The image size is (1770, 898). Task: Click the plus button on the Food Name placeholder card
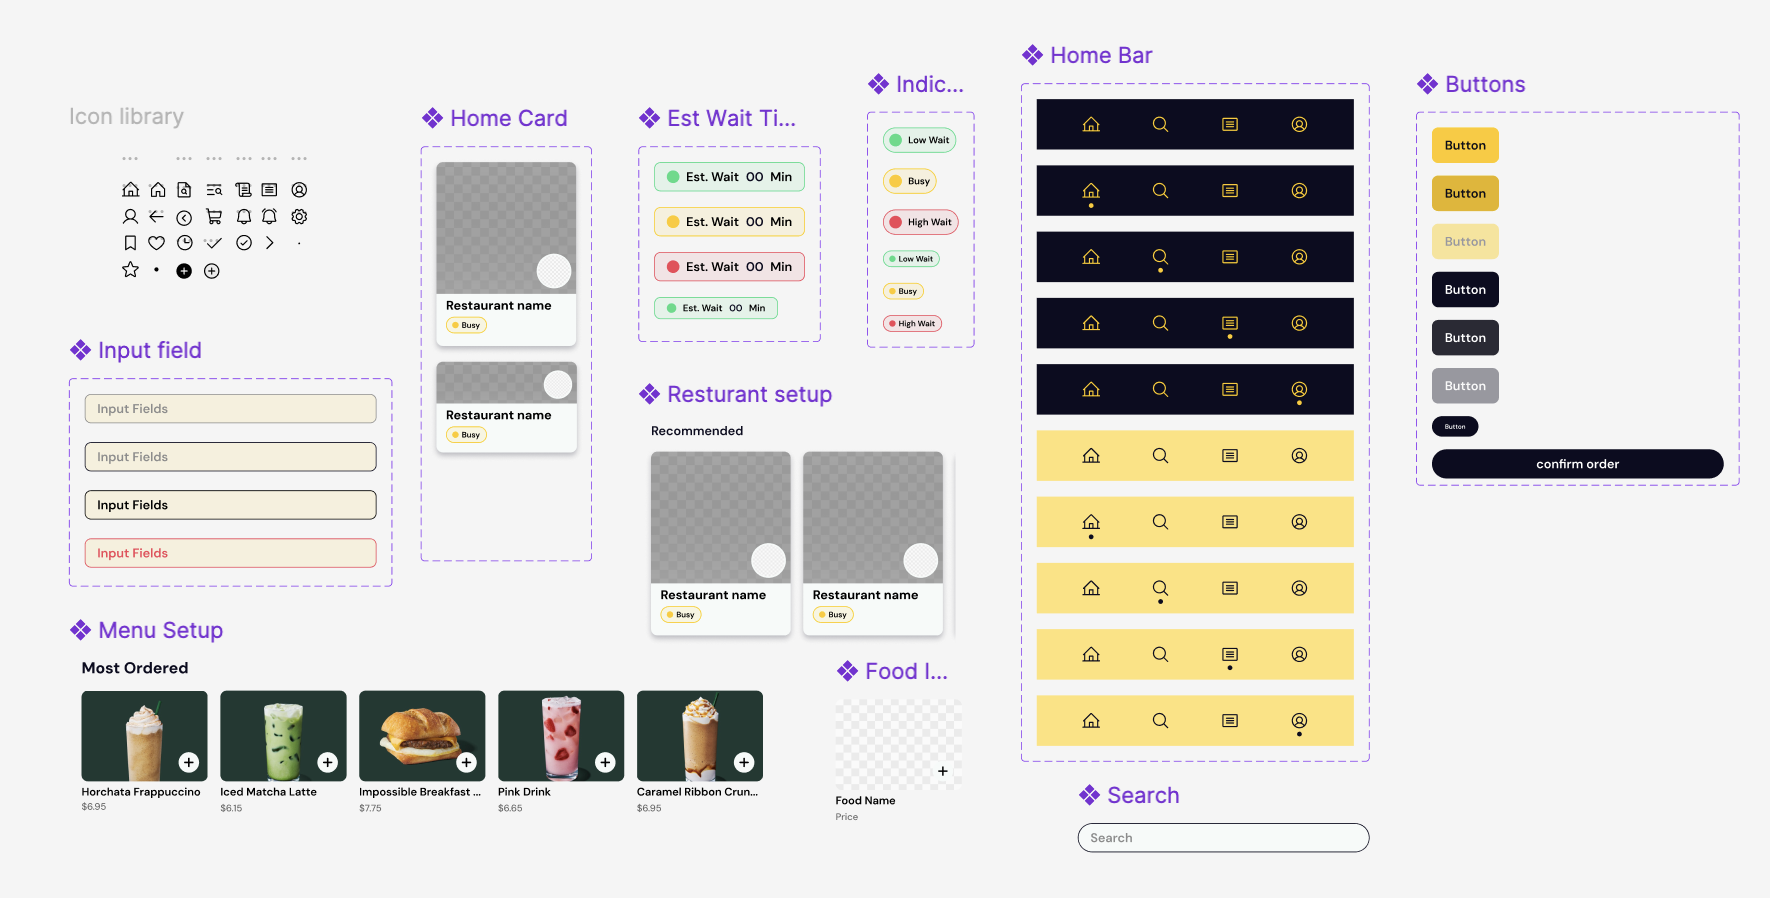pyautogui.click(x=943, y=771)
